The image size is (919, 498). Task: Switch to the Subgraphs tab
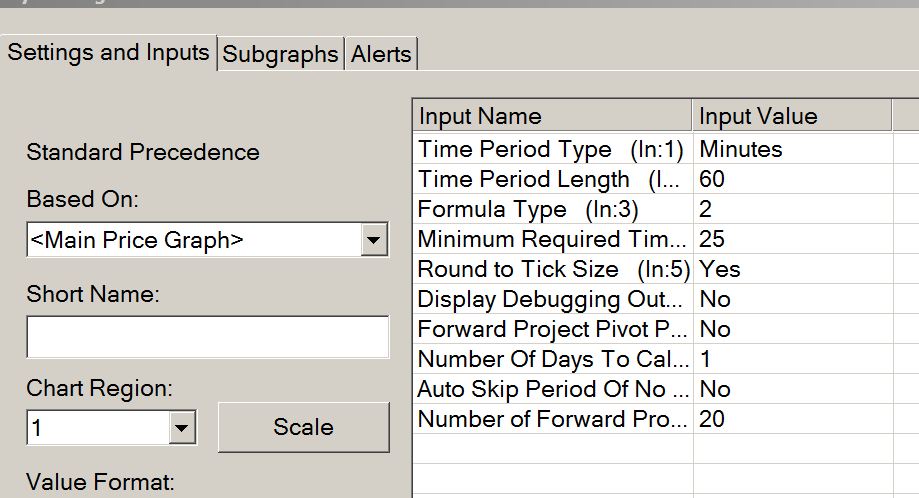pos(280,54)
